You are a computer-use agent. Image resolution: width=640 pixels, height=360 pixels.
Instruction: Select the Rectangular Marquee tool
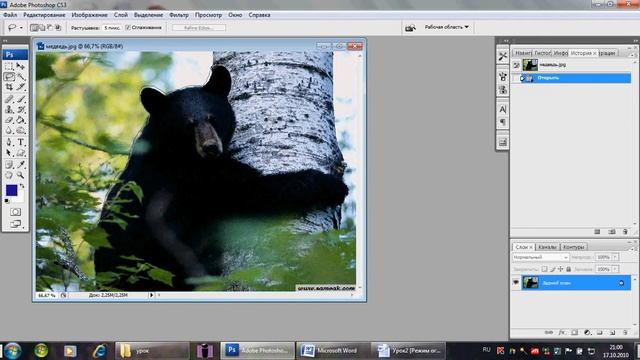tap(9, 66)
